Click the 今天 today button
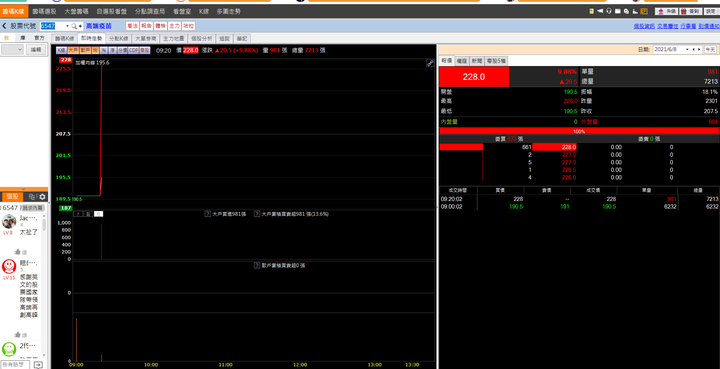 click(x=710, y=49)
